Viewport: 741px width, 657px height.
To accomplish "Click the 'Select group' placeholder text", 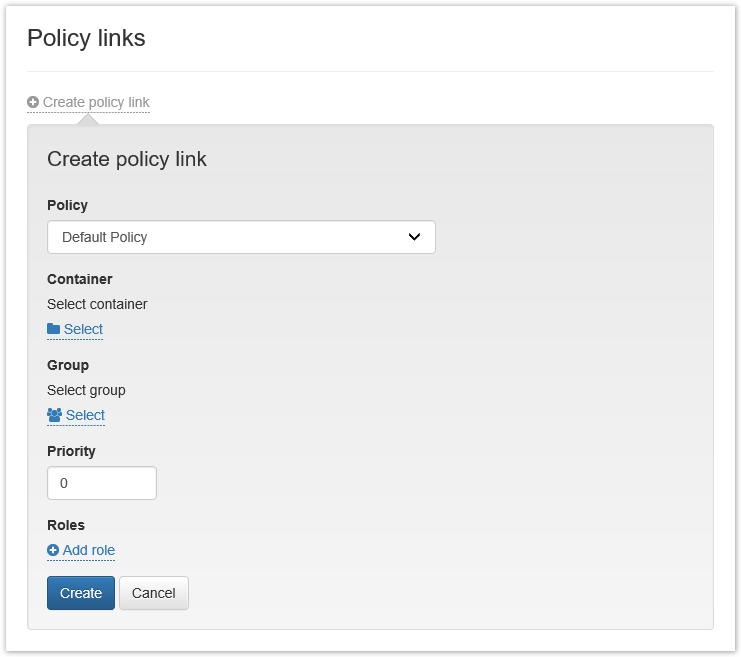I will pos(86,390).
